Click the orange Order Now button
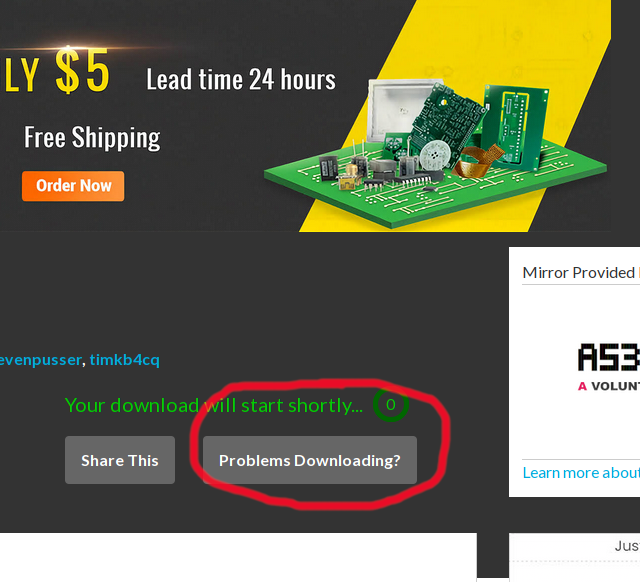 point(73,186)
